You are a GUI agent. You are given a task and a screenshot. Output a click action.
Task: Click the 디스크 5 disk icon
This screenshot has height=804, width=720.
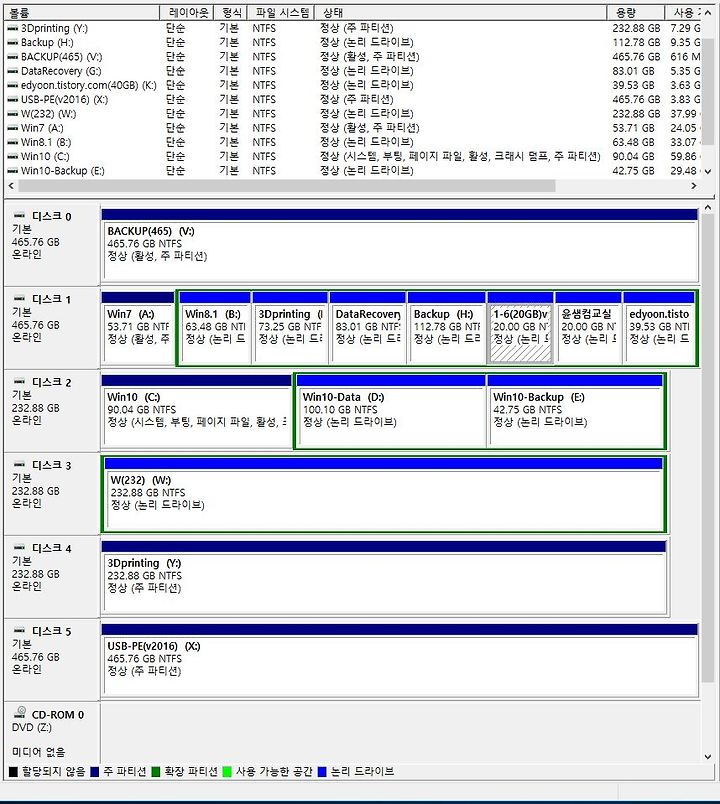[19, 631]
